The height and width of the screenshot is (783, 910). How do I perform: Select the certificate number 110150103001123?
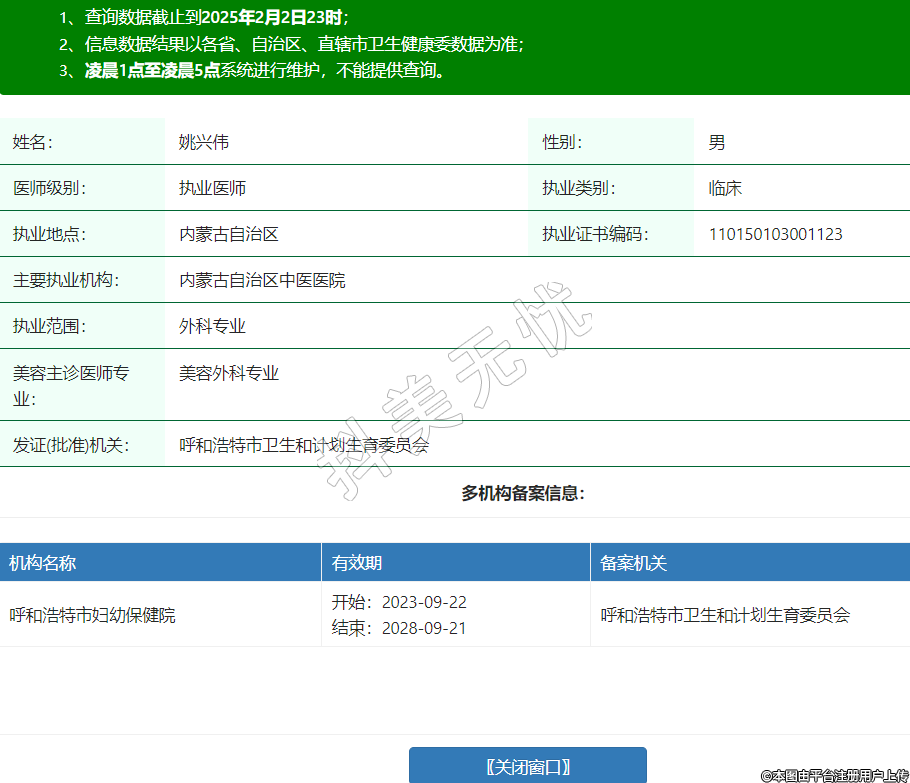[x=775, y=234]
